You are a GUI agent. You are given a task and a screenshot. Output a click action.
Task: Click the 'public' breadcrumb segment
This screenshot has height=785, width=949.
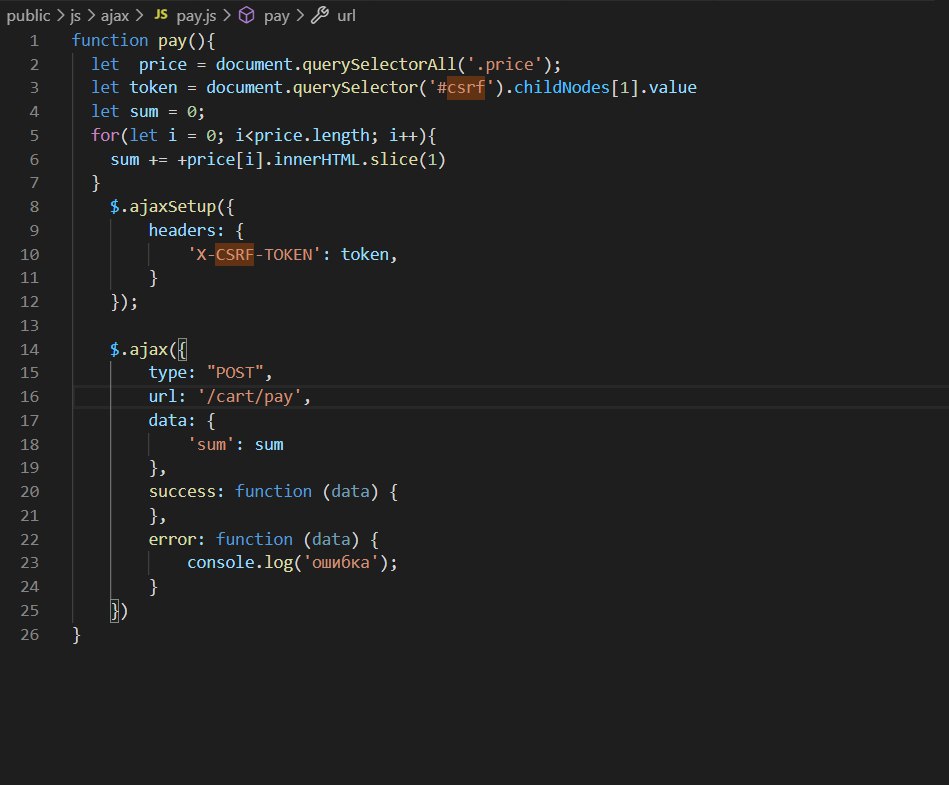[x=28, y=16]
